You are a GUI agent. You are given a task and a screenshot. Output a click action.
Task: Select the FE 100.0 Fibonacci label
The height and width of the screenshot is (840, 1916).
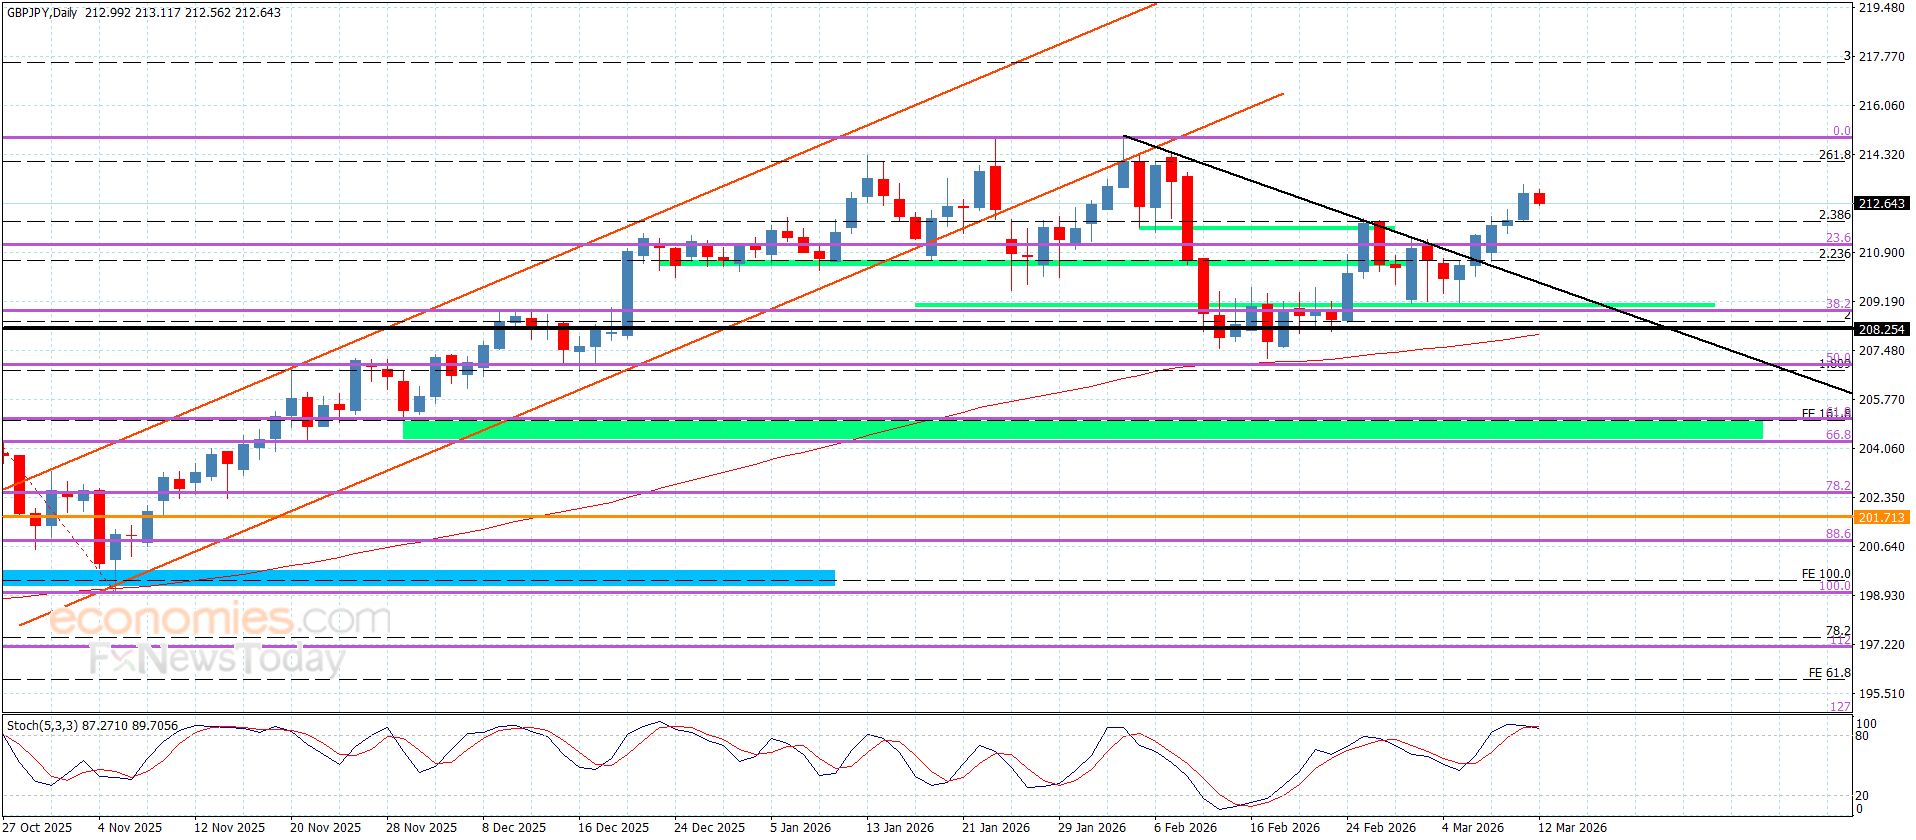(x=1825, y=574)
